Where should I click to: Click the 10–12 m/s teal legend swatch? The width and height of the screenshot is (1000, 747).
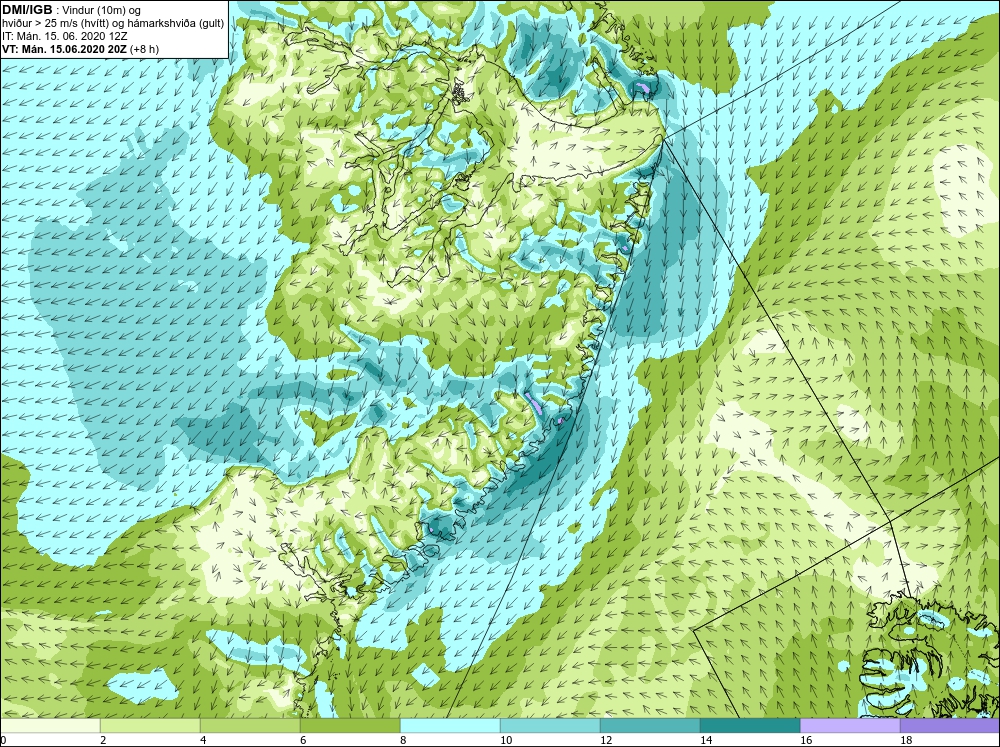tap(550, 726)
